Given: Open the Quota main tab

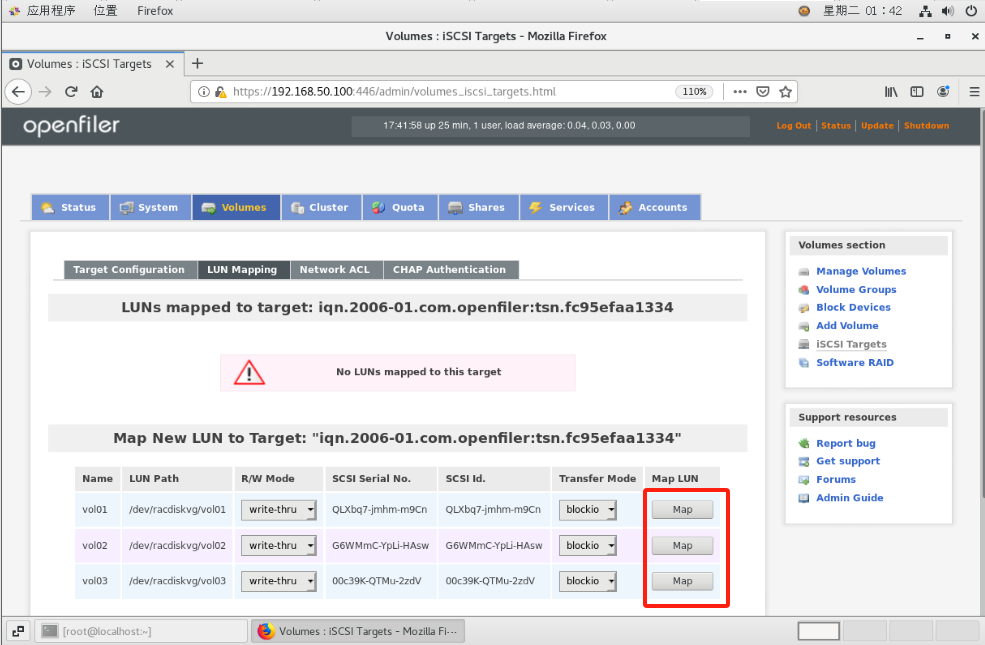Looking at the screenshot, I should (400, 207).
